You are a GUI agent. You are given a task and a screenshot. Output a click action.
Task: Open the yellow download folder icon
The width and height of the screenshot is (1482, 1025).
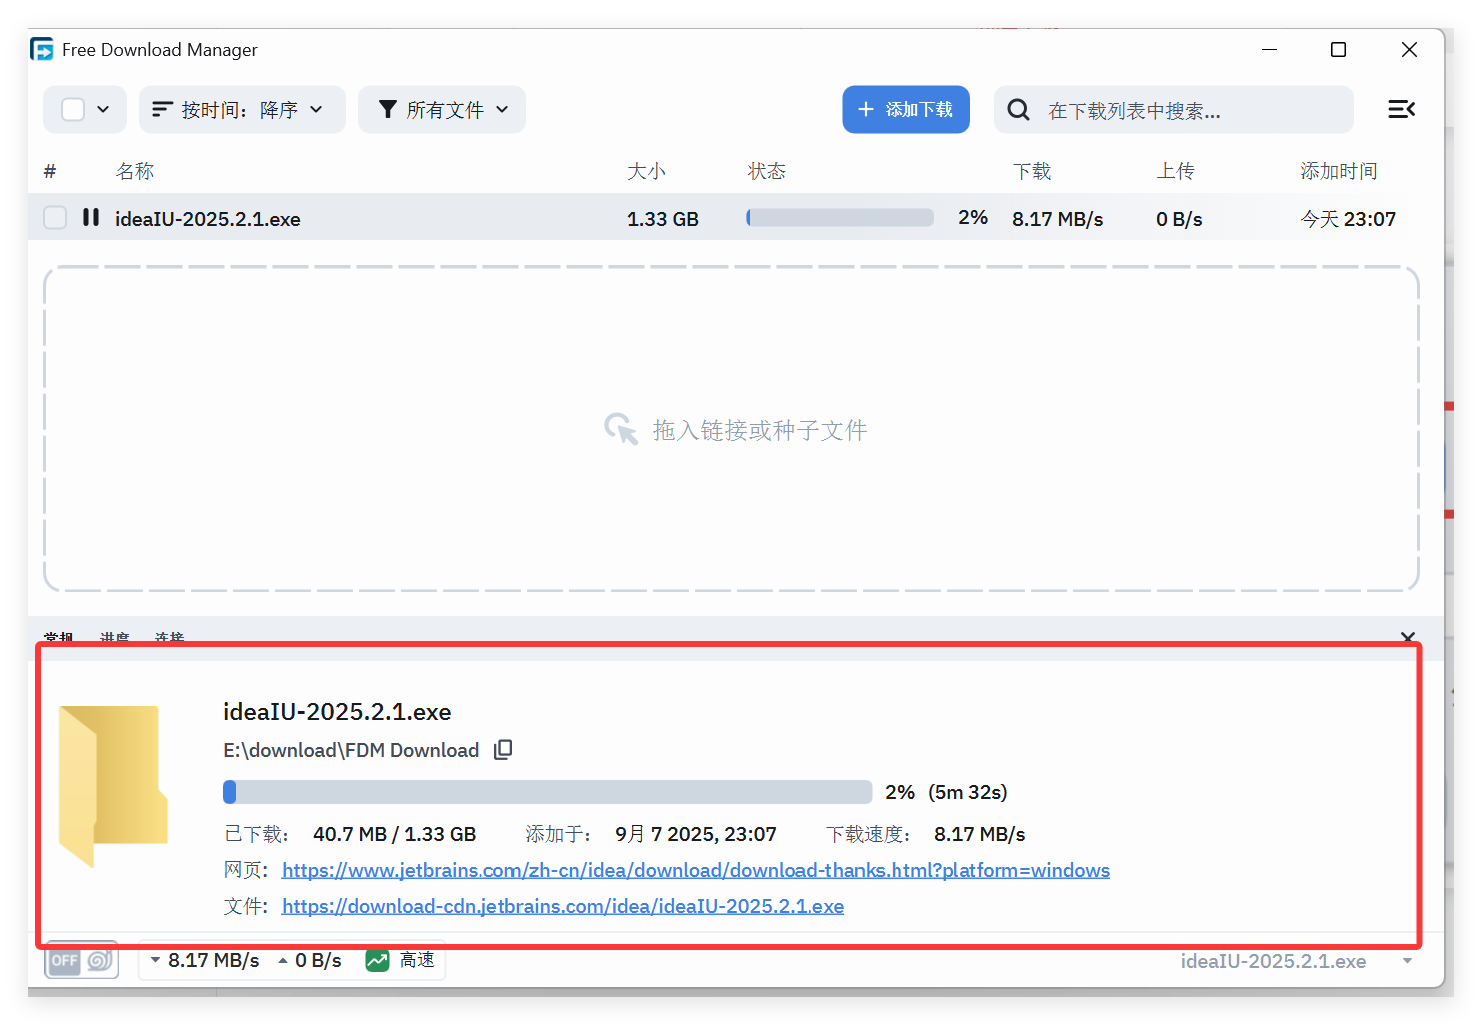coord(113,786)
